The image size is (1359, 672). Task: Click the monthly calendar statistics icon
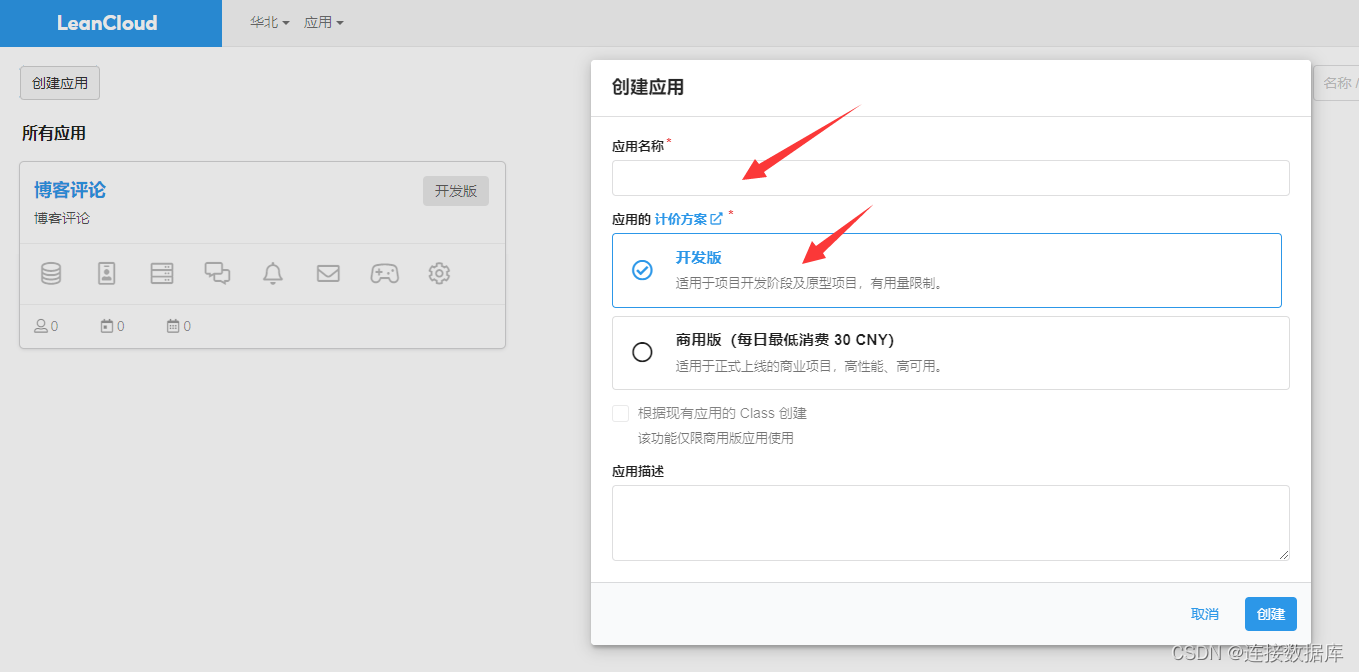tap(173, 326)
